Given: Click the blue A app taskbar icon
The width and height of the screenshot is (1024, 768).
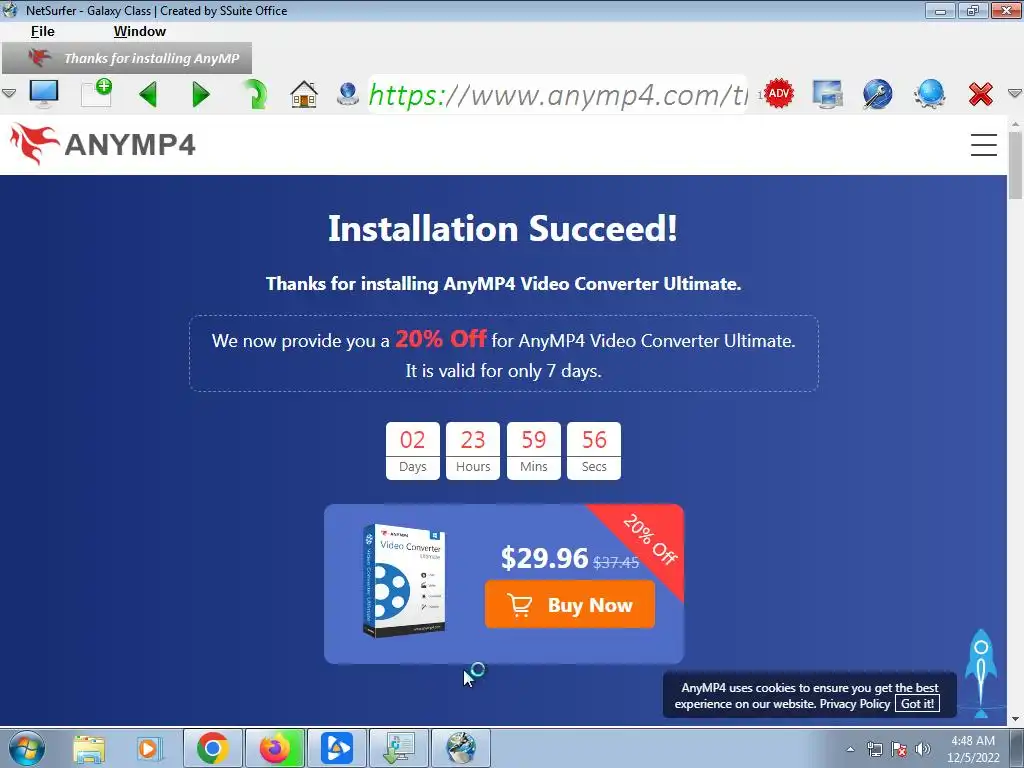Looking at the screenshot, I should 336,748.
